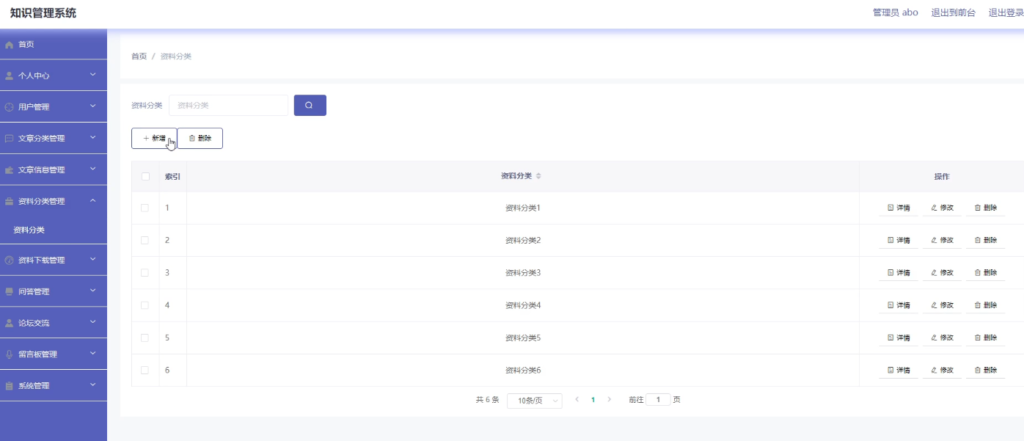Click 退出登录 link
Viewport: 1024px width, 441px height.
[1006, 13]
